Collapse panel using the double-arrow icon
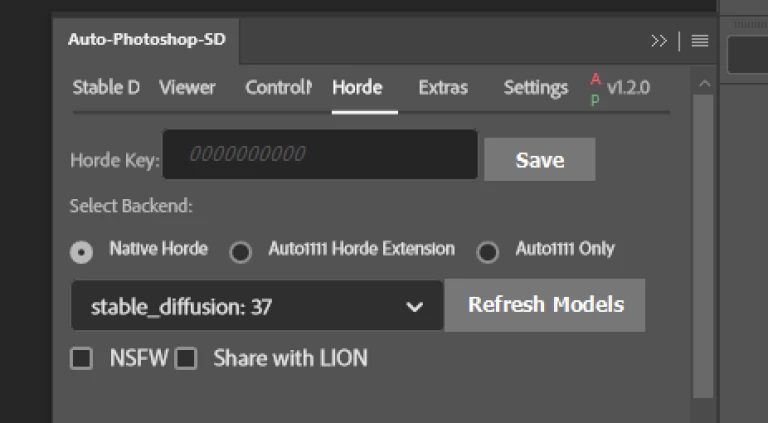 pos(659,41)
